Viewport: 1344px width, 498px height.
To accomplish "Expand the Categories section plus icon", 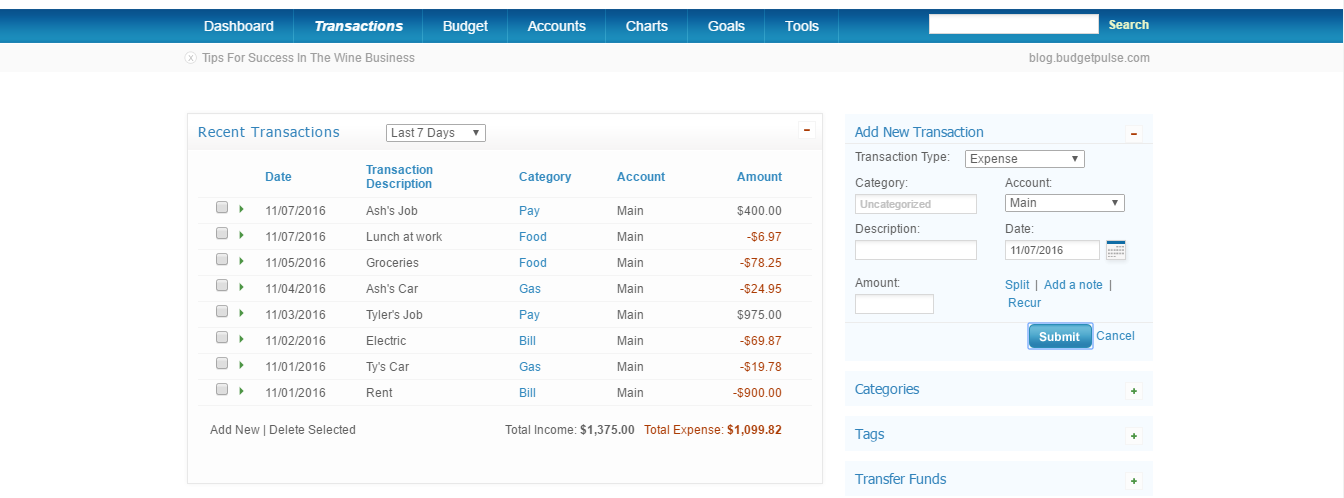I will [x=1133, y=391].
